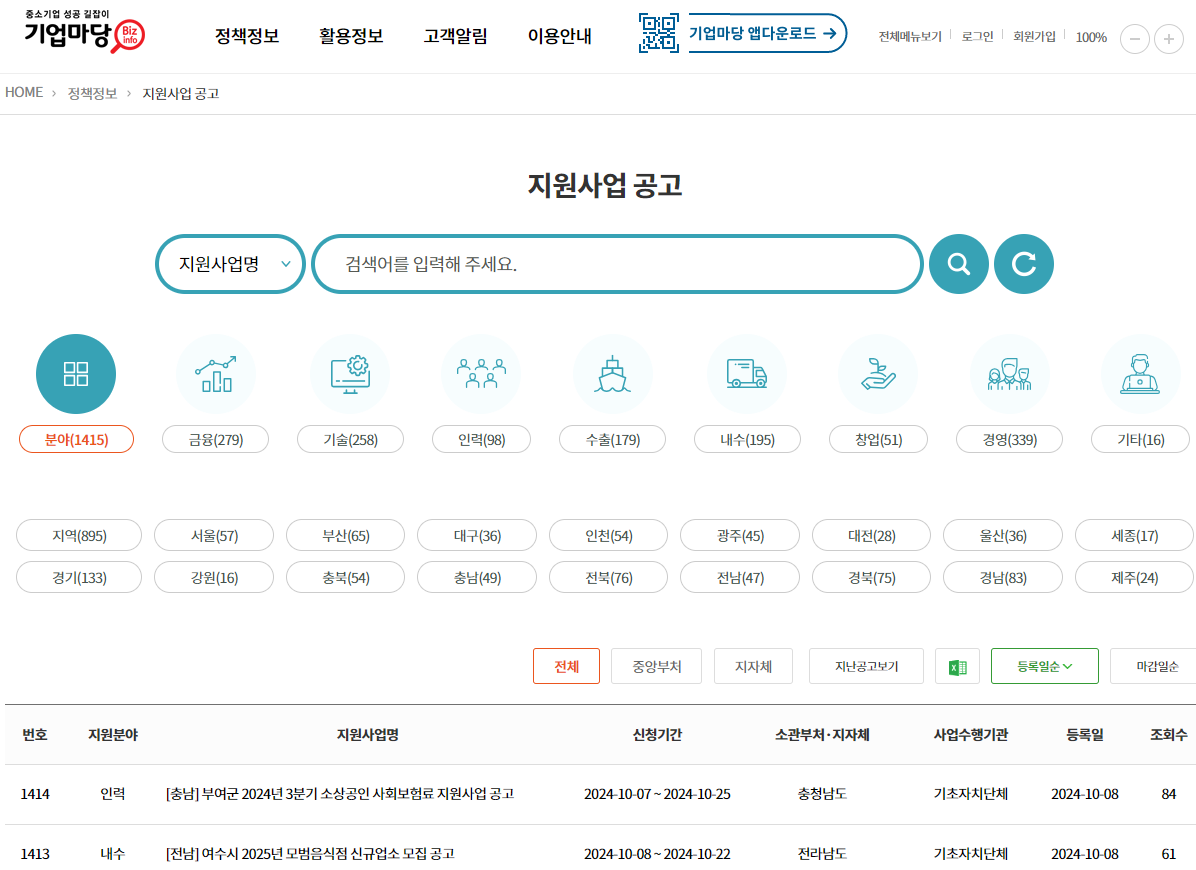Click the 기업마당 Bizinfo logo
Viewport: 1196px width, 870px height.
(x=85, y=32)
